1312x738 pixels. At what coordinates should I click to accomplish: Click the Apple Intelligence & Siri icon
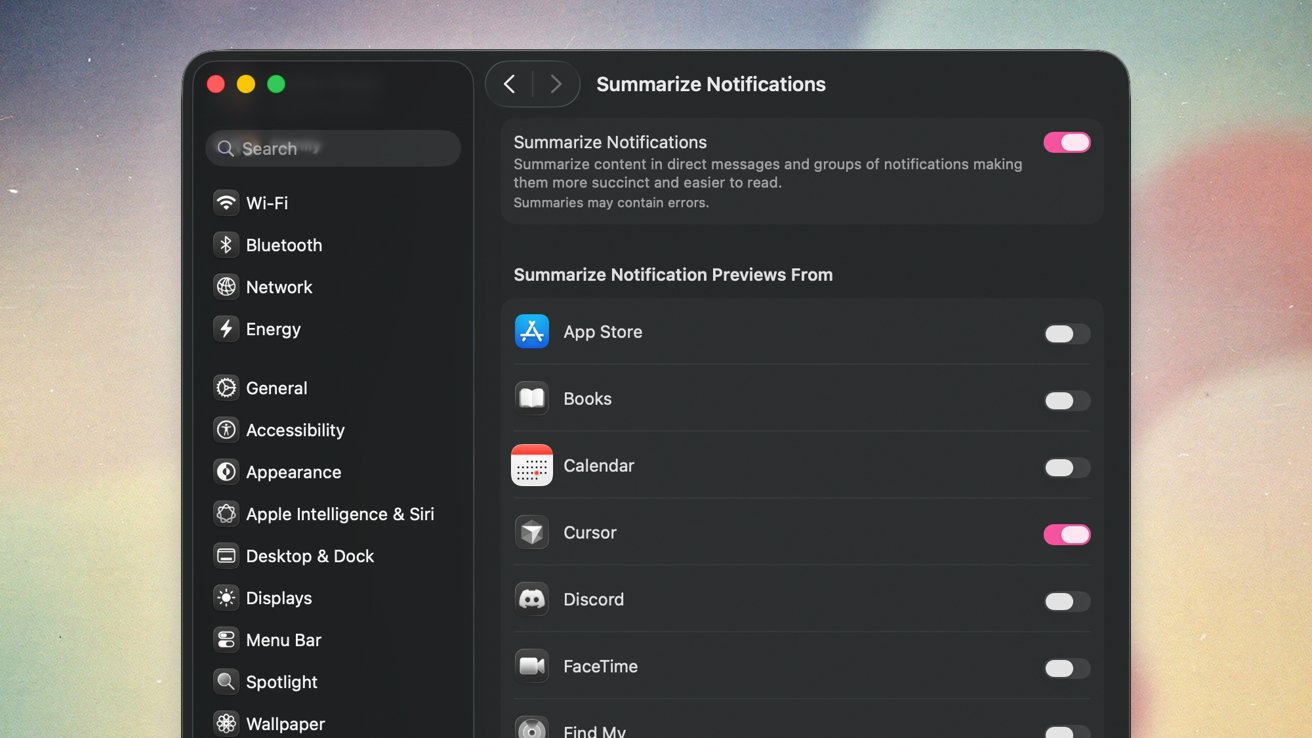226,514
